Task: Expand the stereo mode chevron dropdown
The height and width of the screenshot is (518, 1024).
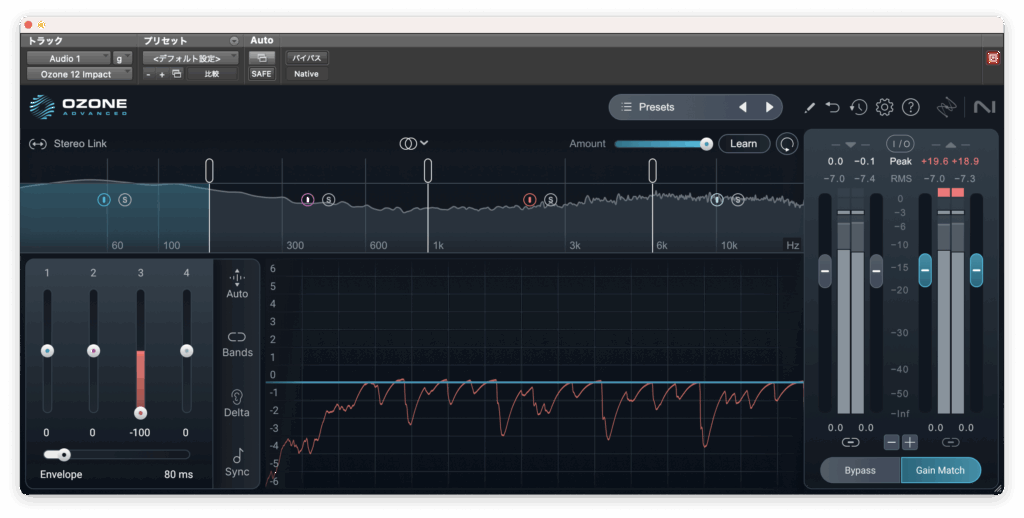Action: (424, 143)
